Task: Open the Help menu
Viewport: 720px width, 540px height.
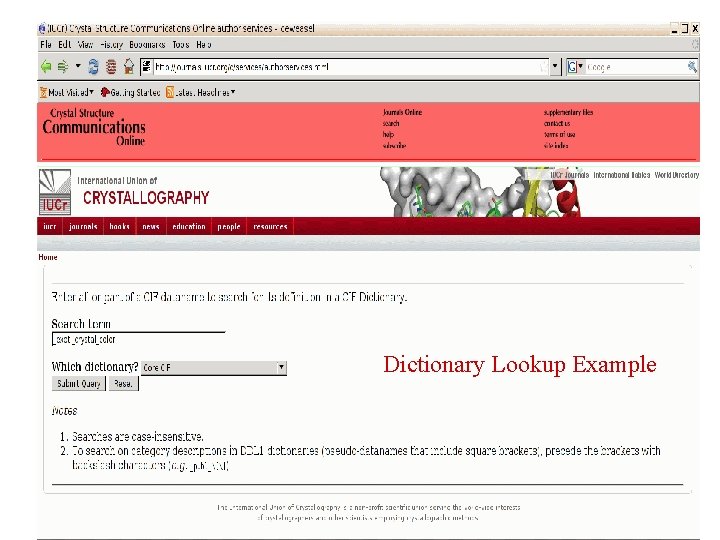Action: 204,45
